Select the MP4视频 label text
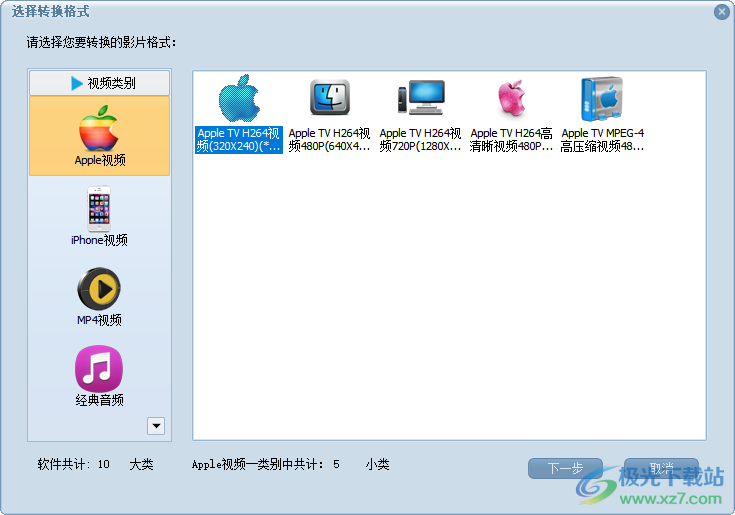This screenshot has height=515, width=735. tap(99, 320)
